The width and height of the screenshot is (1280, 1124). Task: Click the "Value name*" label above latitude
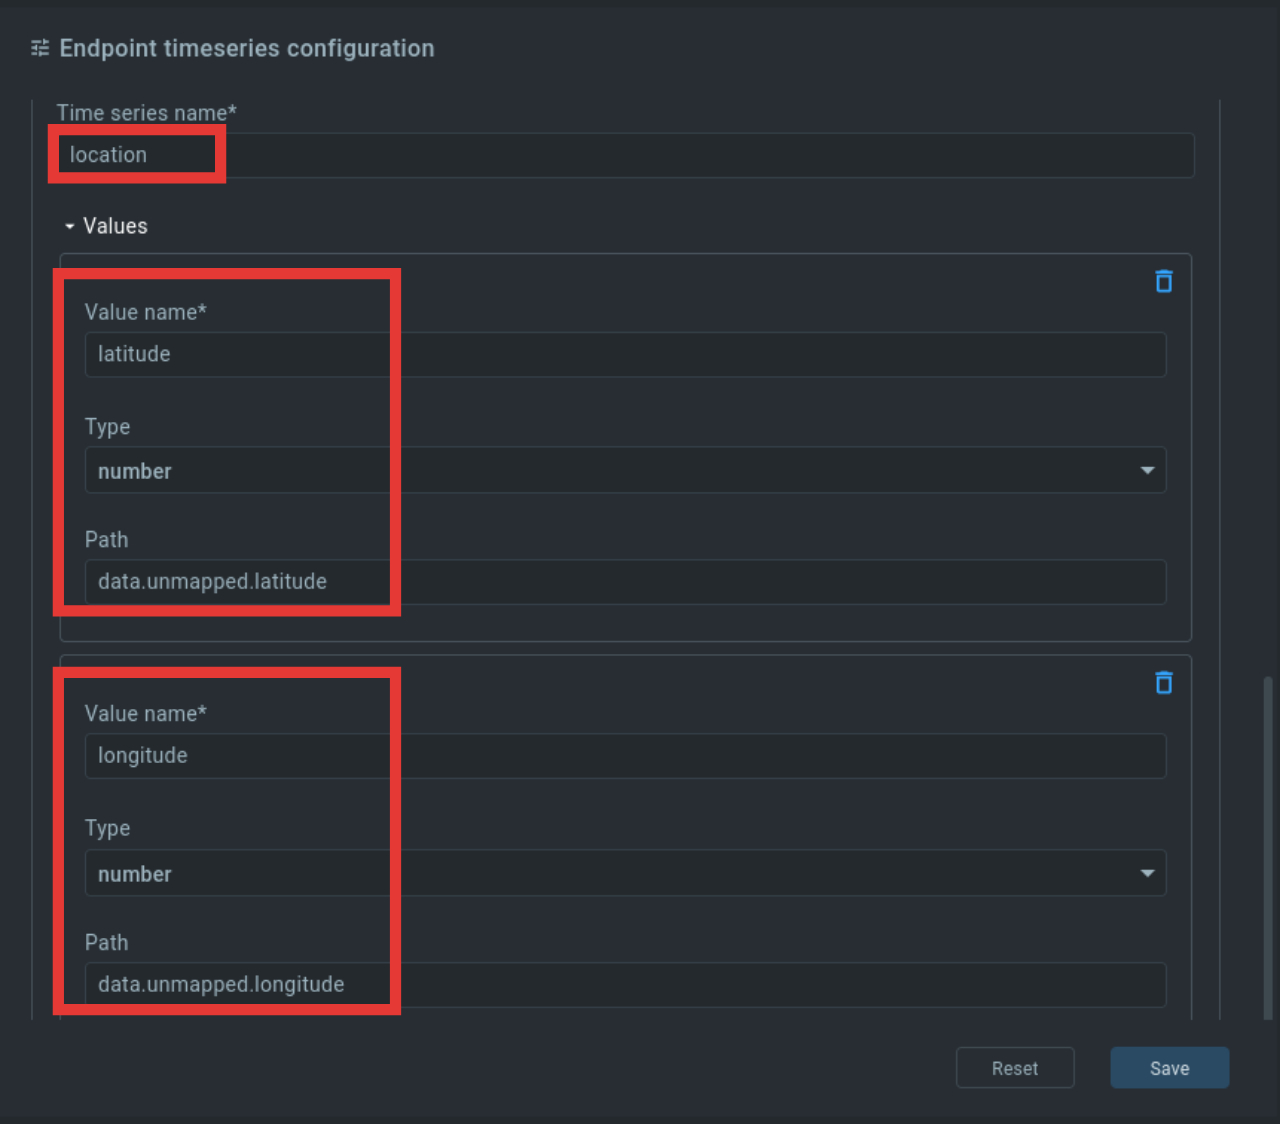[145, 312]
